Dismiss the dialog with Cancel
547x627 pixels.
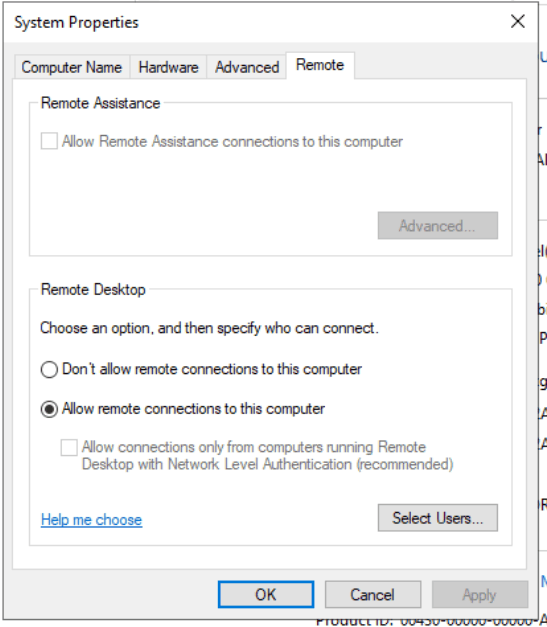click(x=373, y=595)
